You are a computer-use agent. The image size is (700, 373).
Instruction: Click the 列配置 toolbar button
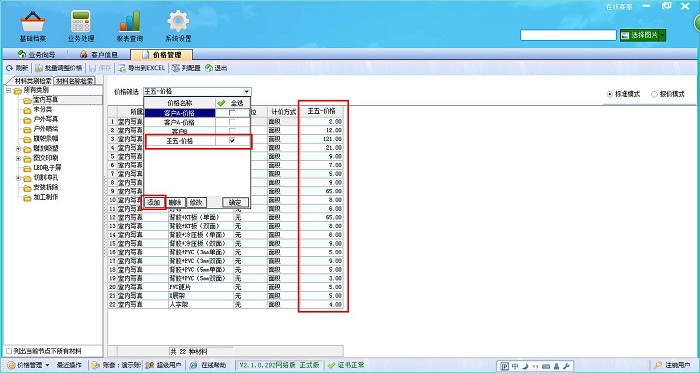click(186, 68)
